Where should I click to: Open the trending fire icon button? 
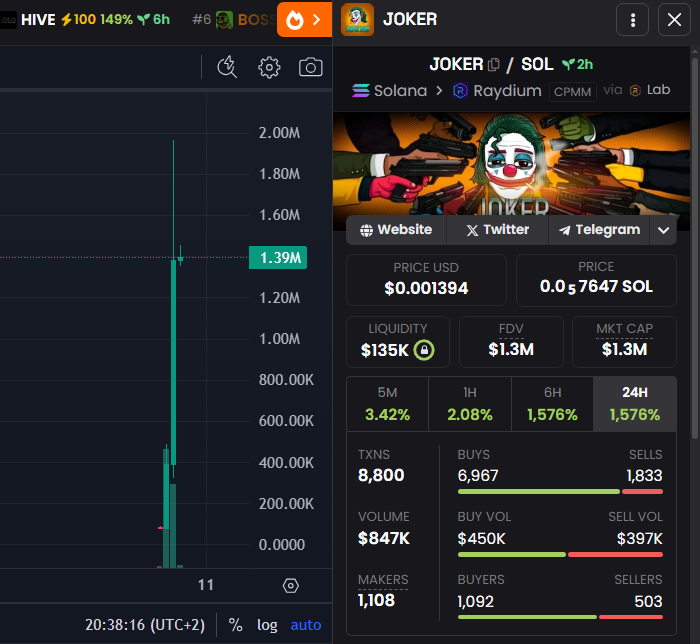pyautogui.click(x=304, y=20)
